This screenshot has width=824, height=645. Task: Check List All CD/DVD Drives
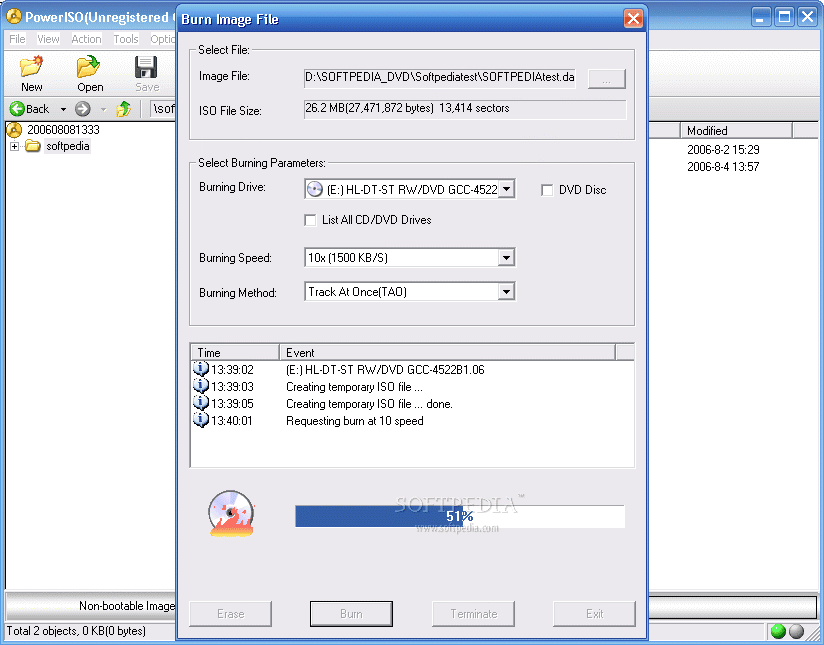310,220
